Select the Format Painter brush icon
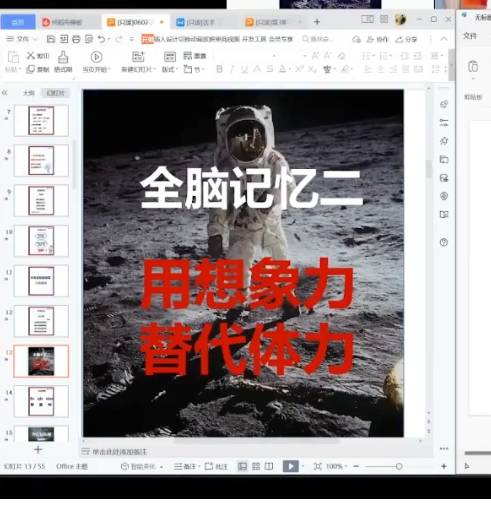This screenshot has height=514, width=491. [x=63, y=57]
